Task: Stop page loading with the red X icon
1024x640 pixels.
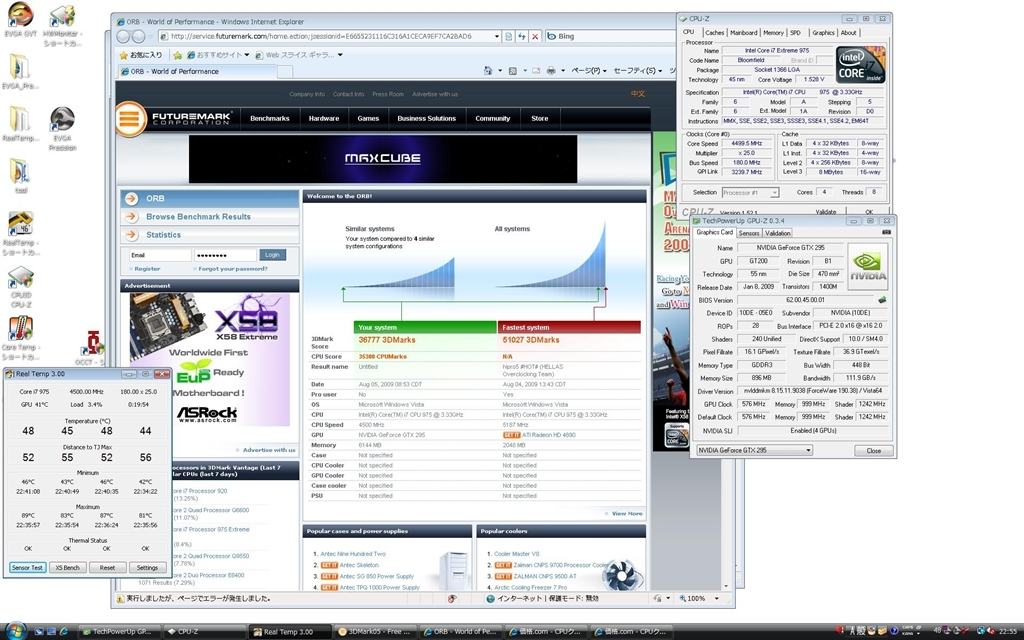Action: pyautogui.click(x=535, y=37)
